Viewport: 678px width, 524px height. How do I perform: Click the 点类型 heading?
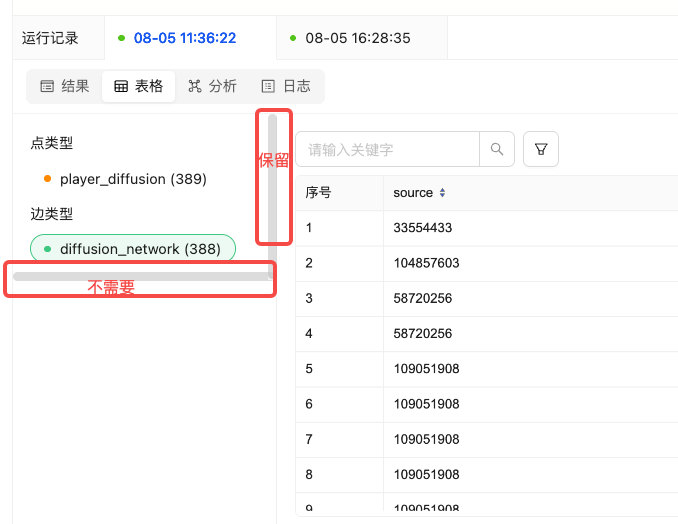tap(51, 143)
